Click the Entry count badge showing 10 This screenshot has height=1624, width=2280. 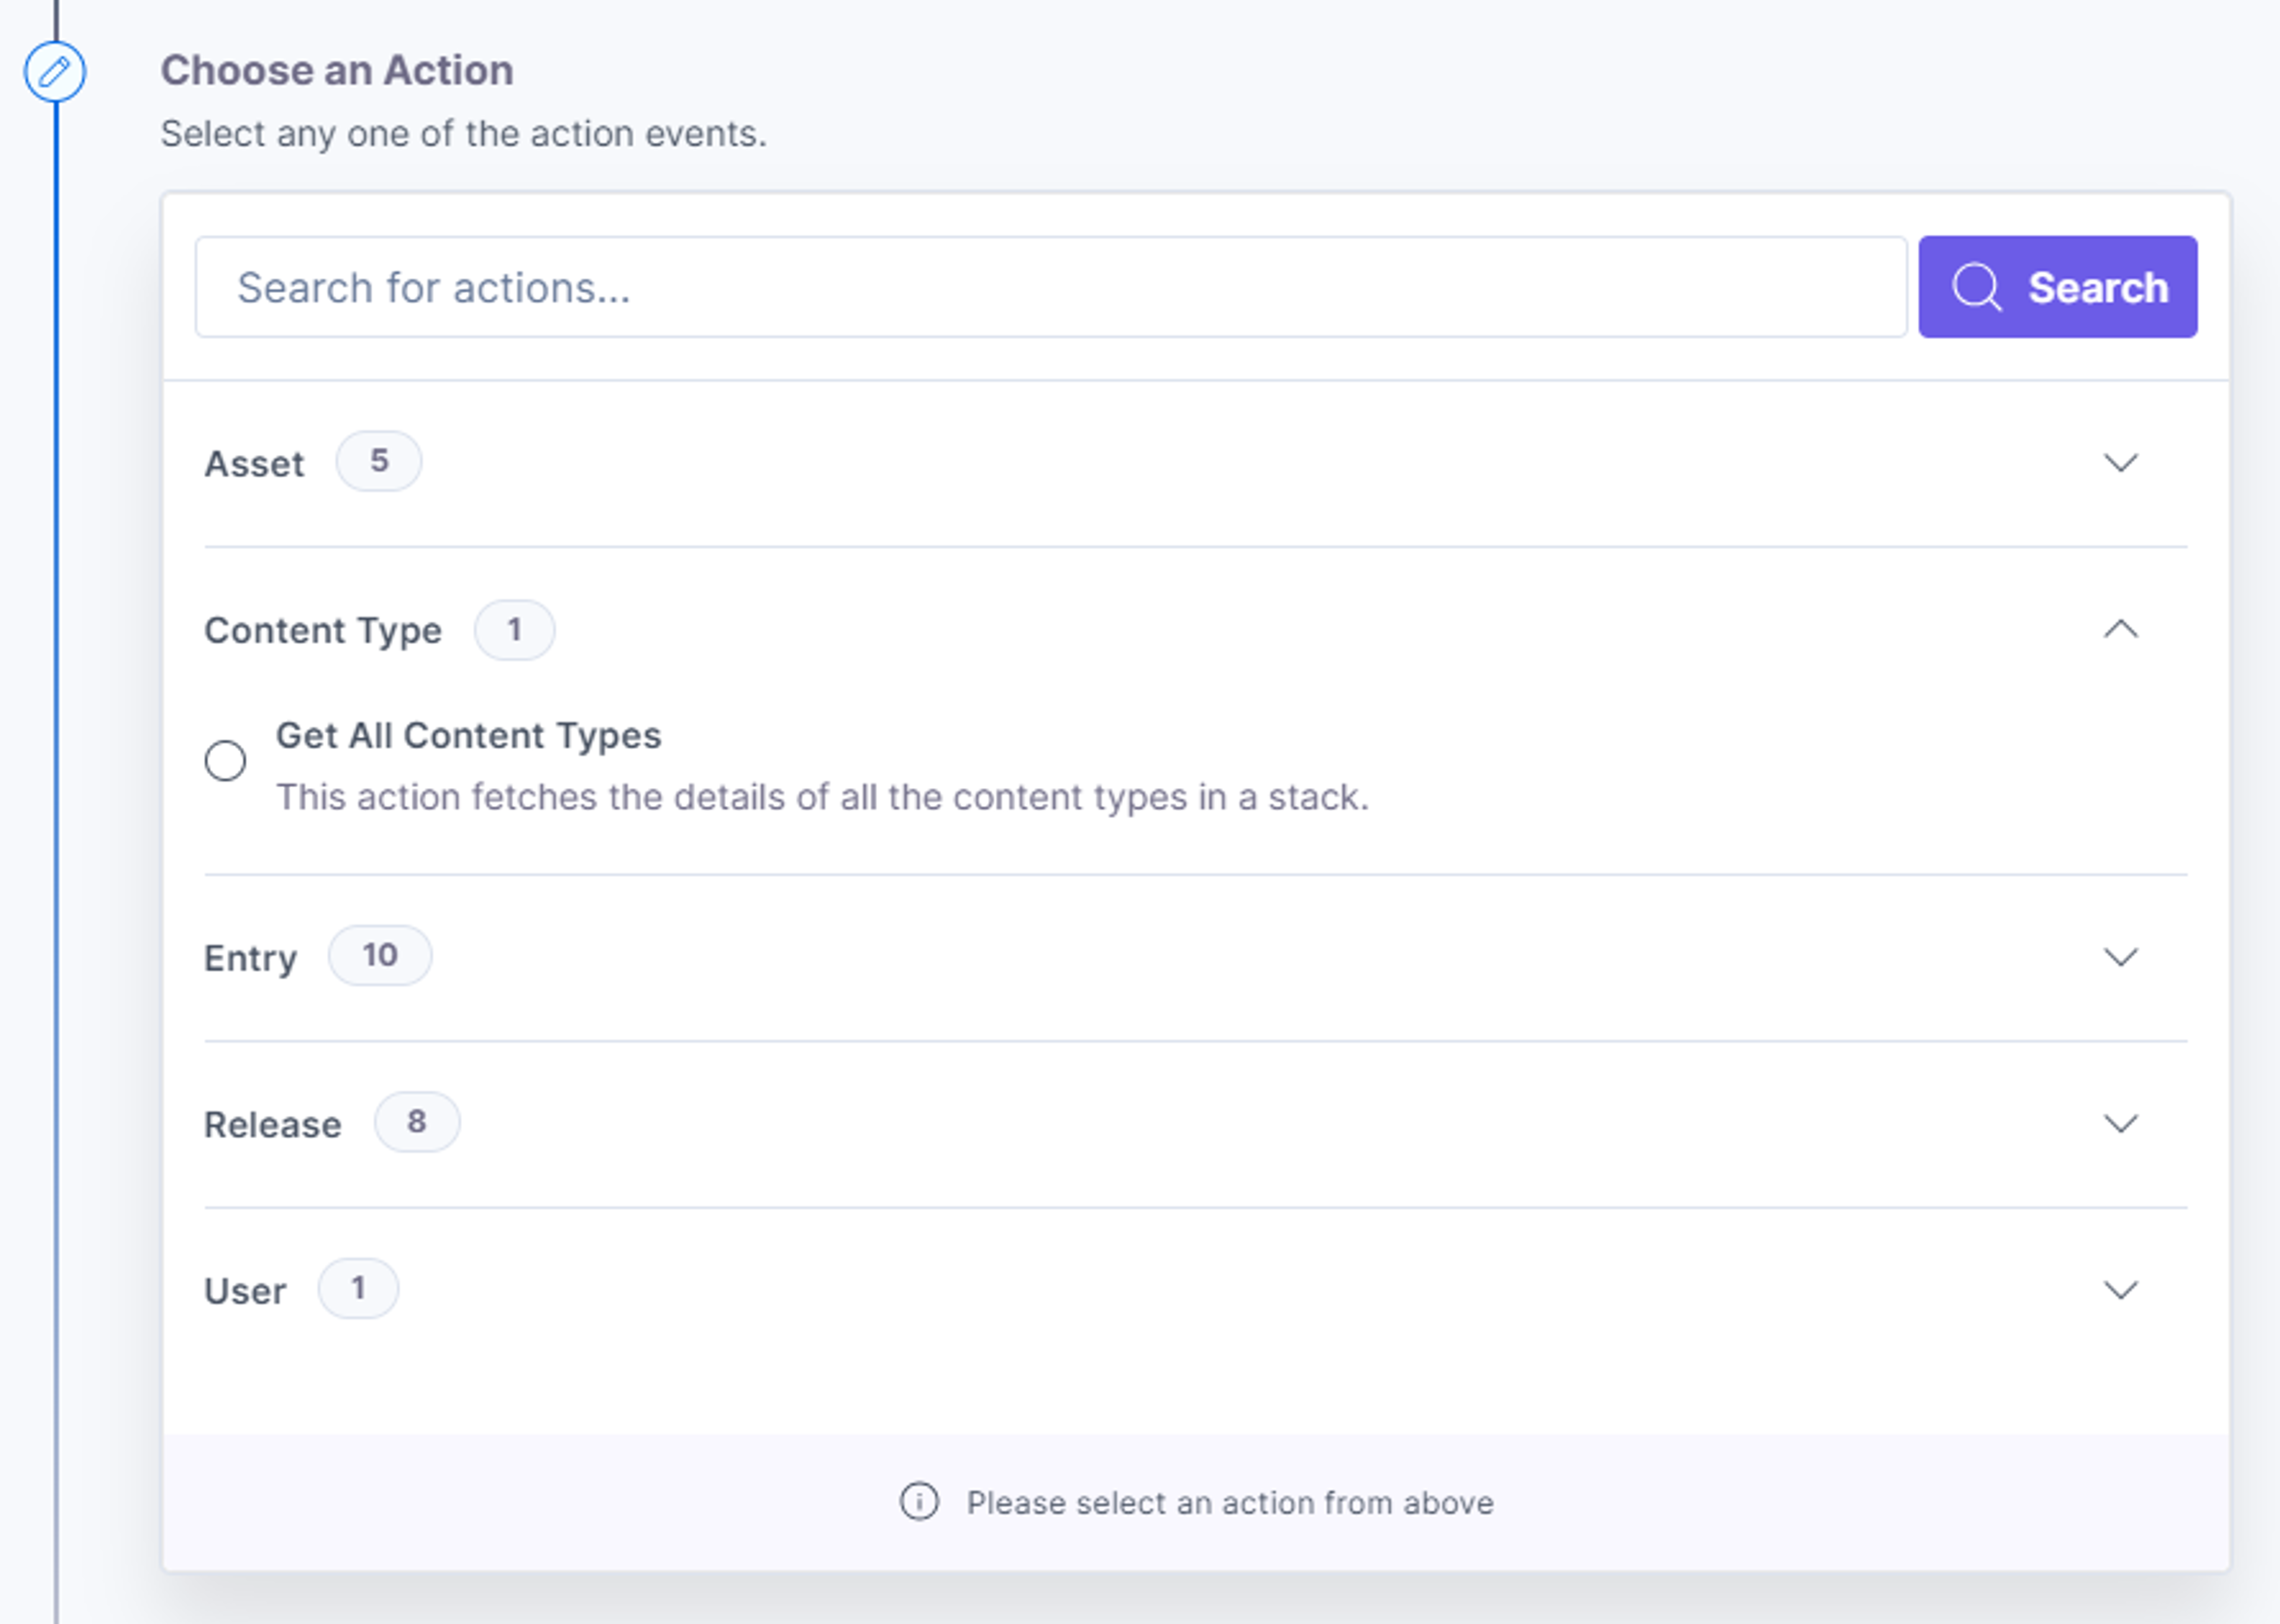coord(380,956)
